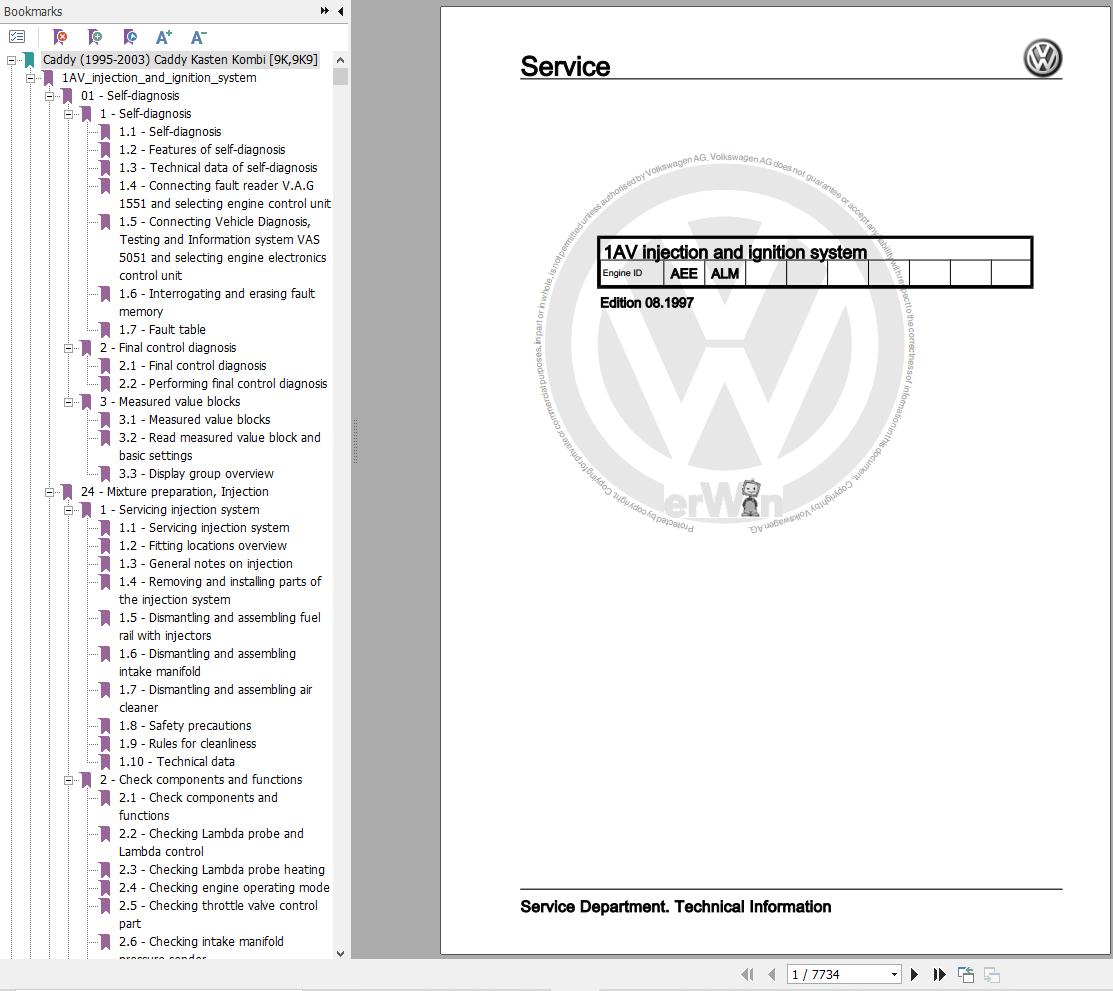Viewport: 1113px width, 991px height.
Task: Click the AEE engine ID cell
Action: (684, 273)
